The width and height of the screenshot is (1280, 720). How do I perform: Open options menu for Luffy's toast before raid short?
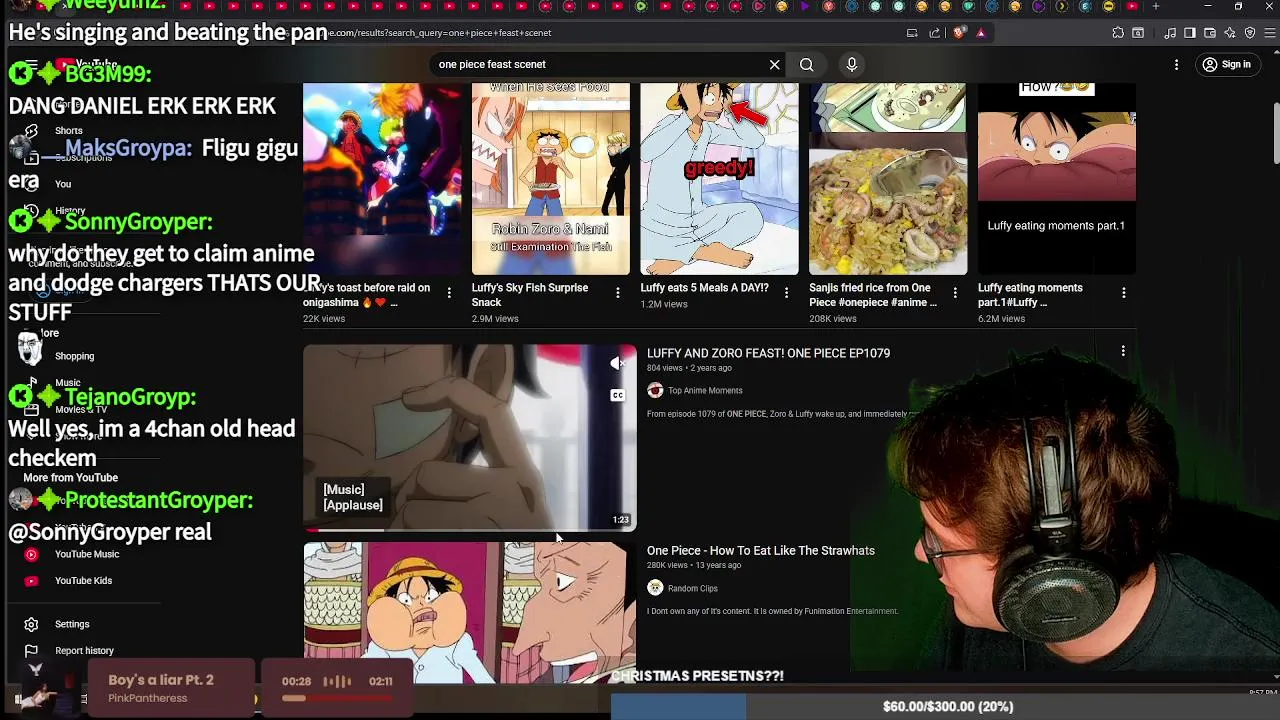click(449, 293)
